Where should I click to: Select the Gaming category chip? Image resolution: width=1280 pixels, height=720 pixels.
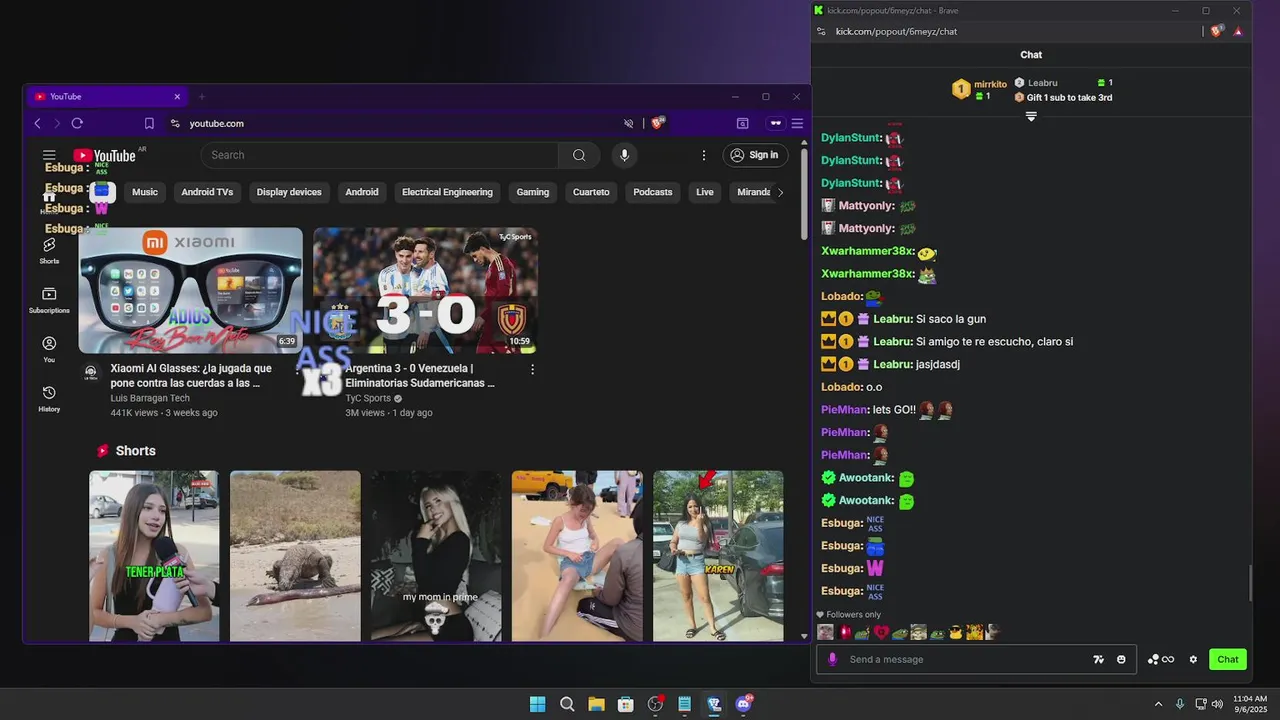[x=533, y=192]
